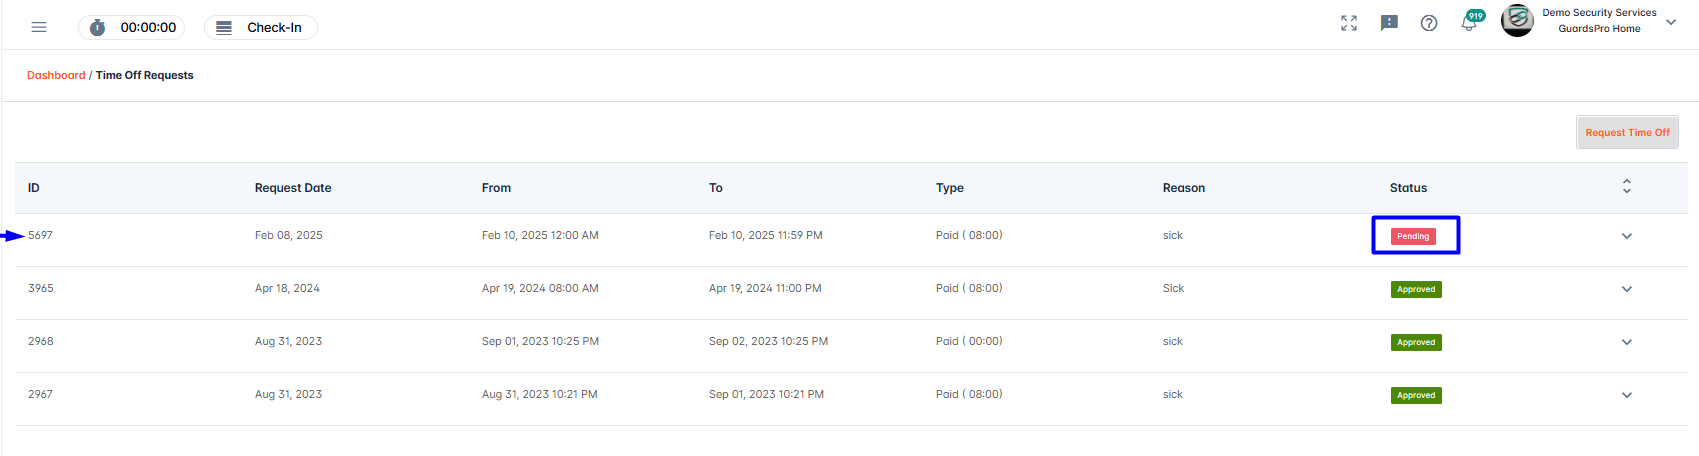Expand details for request 2968
Screen dimensions: 1699x456
coord(1627,342)
